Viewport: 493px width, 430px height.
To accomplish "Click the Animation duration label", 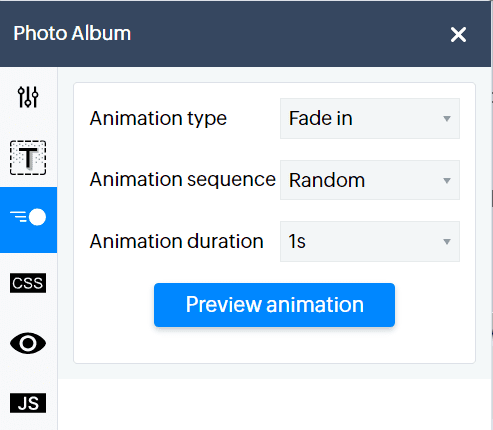I will (177, 241).
